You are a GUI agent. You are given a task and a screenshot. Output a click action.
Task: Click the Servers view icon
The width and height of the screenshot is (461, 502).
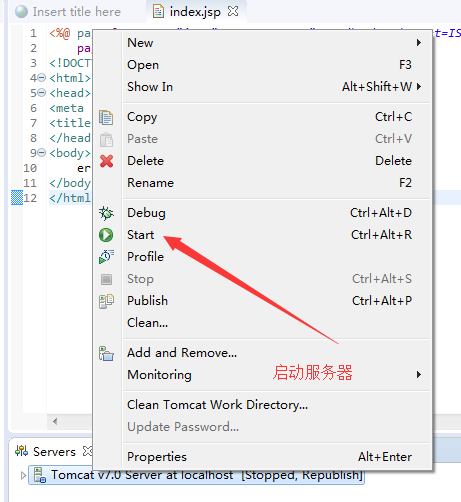(x=22, y=451)
